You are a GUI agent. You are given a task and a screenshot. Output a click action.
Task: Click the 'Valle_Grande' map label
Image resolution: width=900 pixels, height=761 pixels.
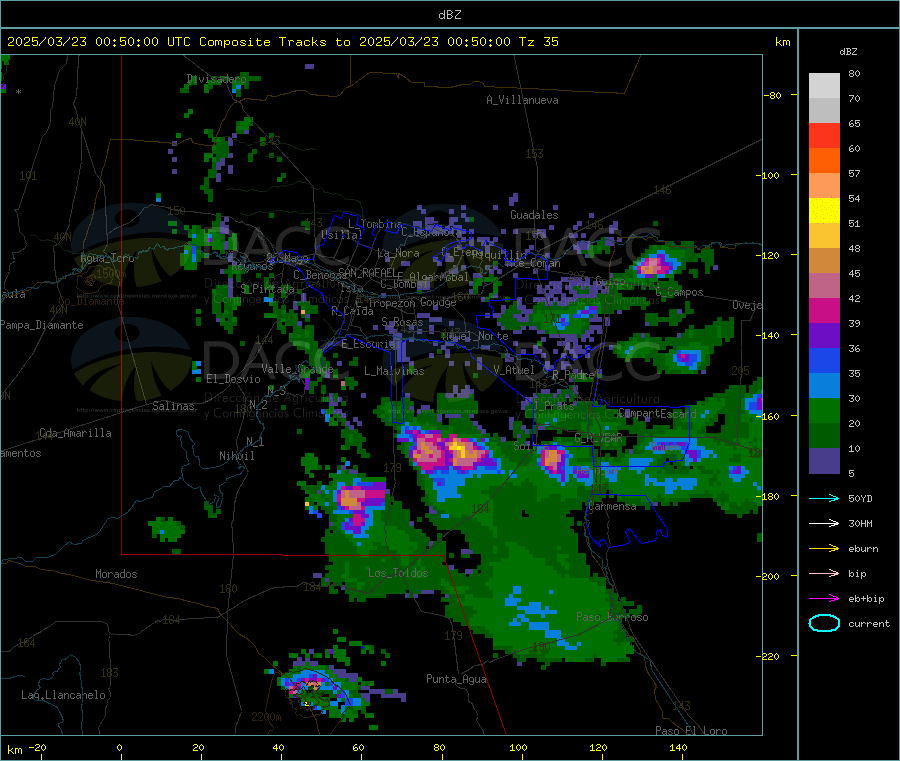pos(297,369)
